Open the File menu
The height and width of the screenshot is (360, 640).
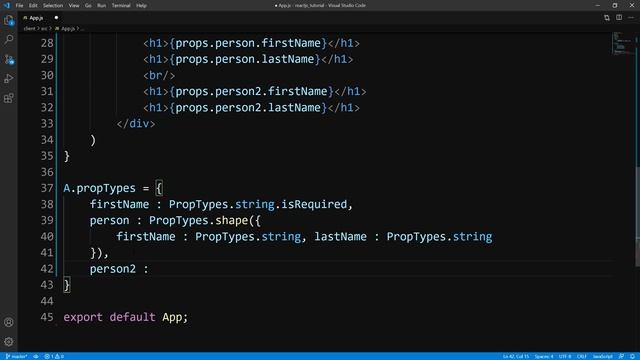coord(19,6)
